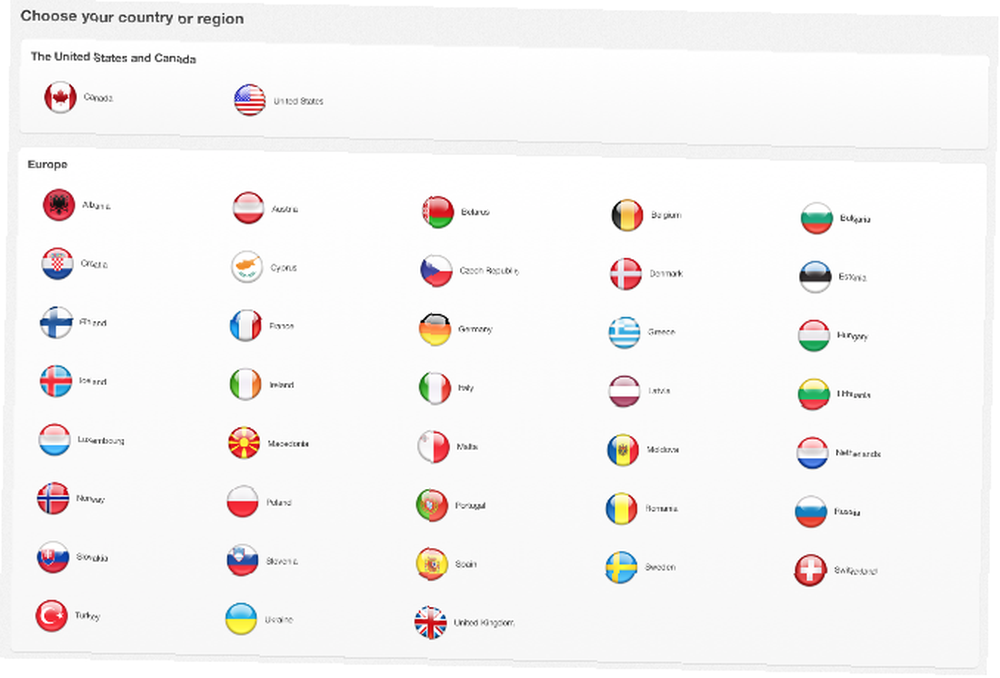Select the United Kingdom flag icon
The height and width of the screenshot is (678, 1000).
click(x=431, y=622)
